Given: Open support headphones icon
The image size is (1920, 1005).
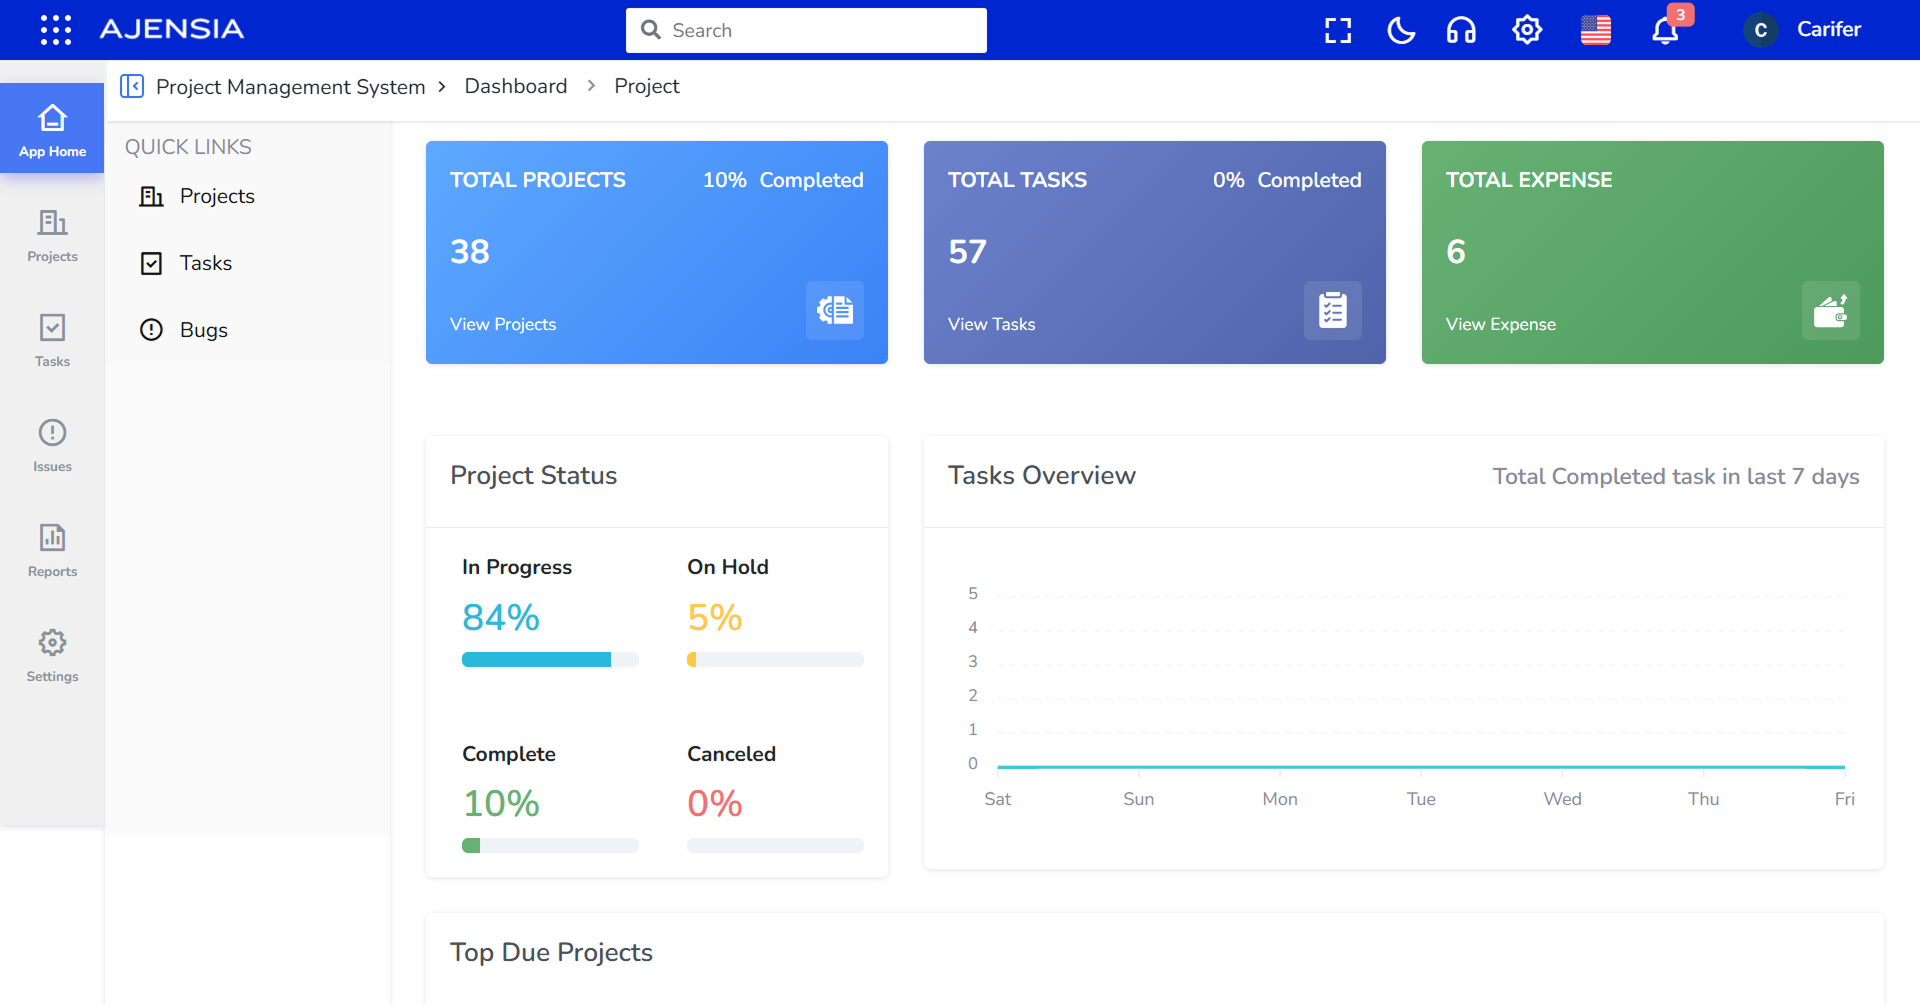Looking at the screenshot, I should (x=1461, y=30).
